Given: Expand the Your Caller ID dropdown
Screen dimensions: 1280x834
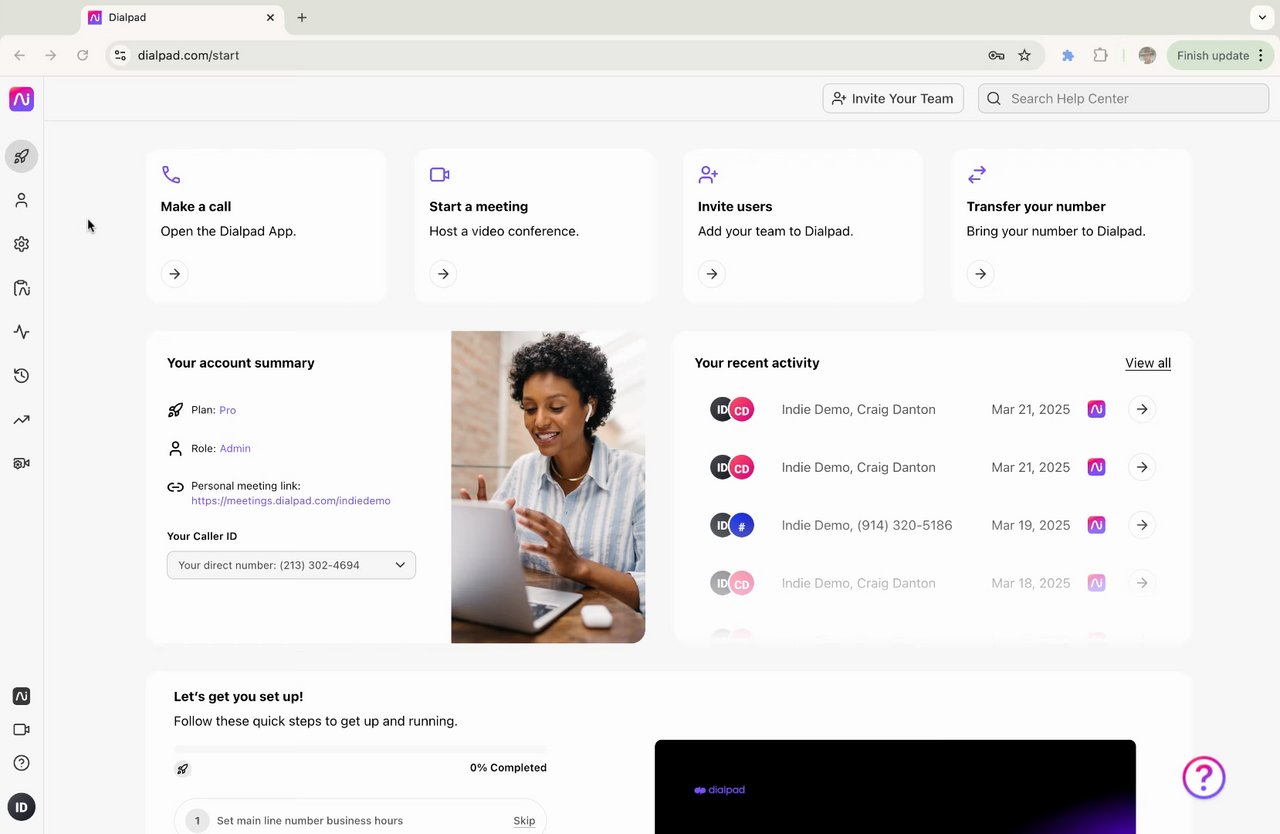Looking at the screenshot, I should 291,565.
